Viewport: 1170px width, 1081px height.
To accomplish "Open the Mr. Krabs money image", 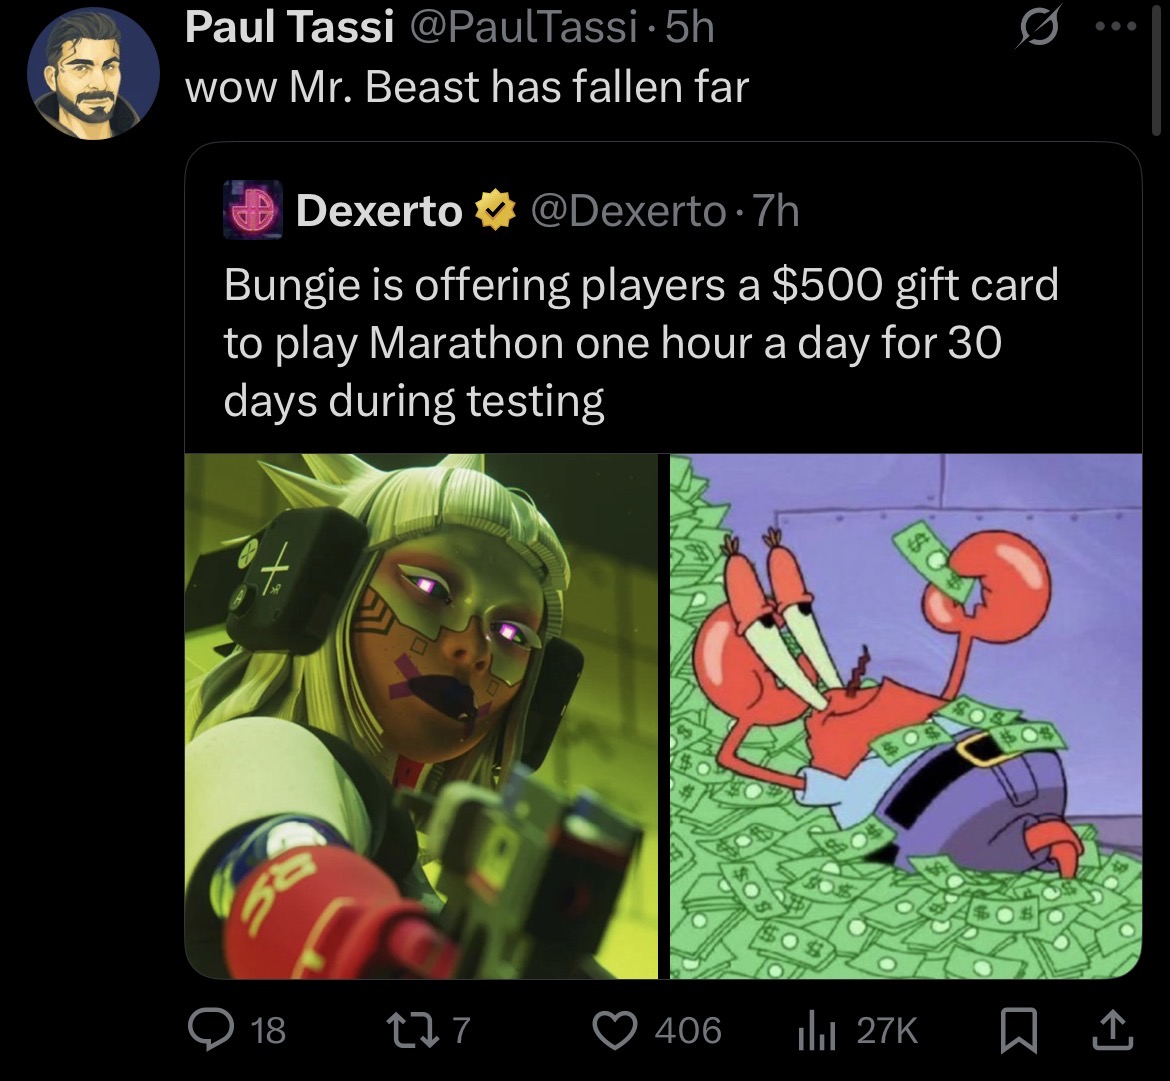I will [906, 716].
